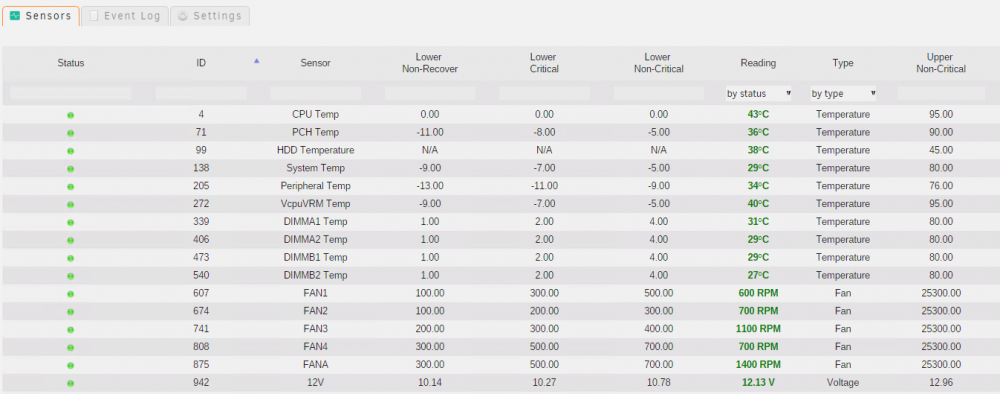The width and height of the screenshot is (1000, 394).
Task: Select the 'CPU Temp' sensor name
Action: click(x=316, y=115)
